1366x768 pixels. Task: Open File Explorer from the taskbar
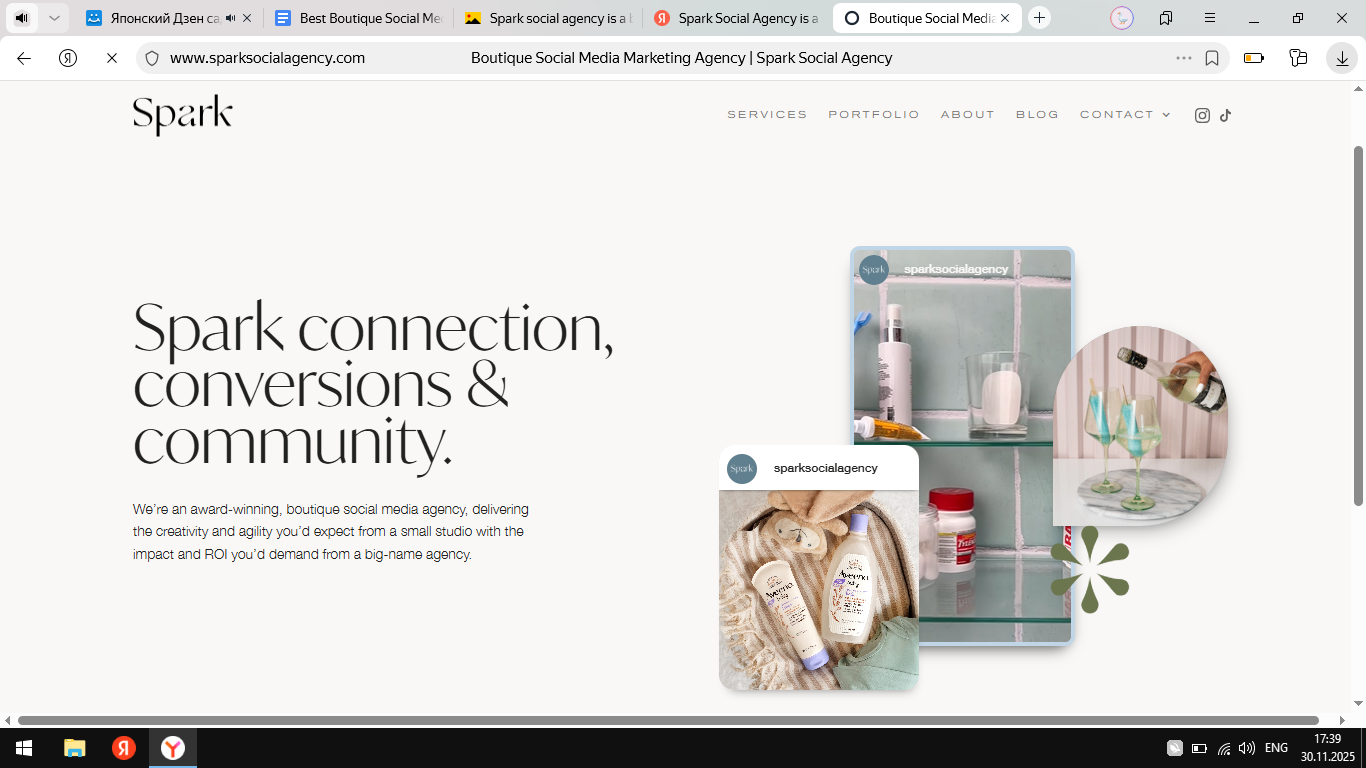click(x=75, y=748)
